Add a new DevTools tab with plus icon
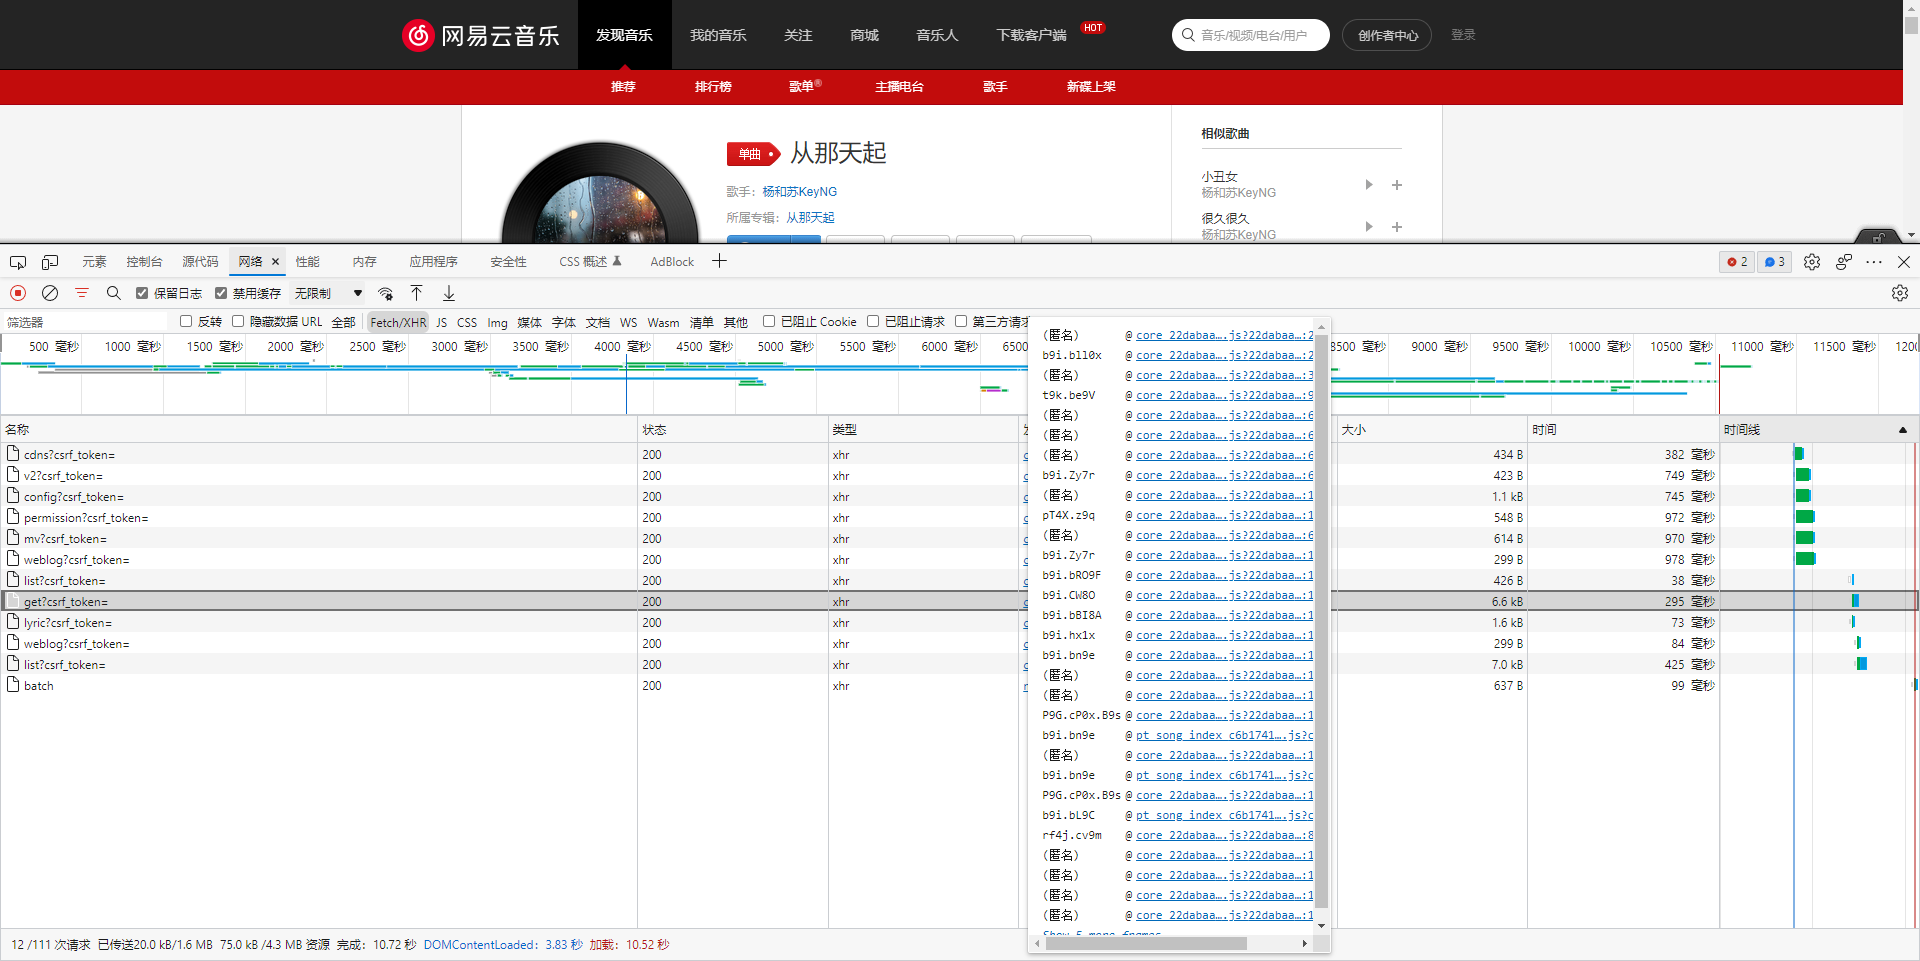Screen dimensions: 1920x961 719,261
